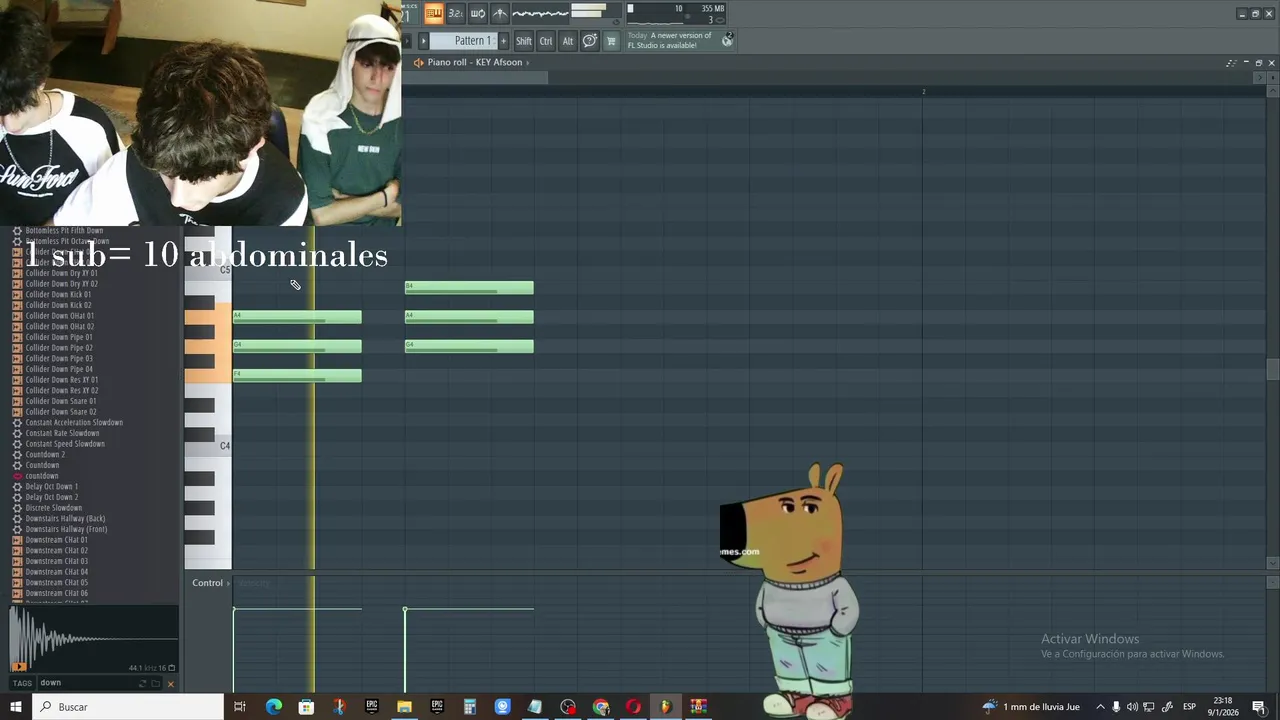Click the browser search folder icon
Viewport: 1280px width, 720px height.
coord(155,684)
